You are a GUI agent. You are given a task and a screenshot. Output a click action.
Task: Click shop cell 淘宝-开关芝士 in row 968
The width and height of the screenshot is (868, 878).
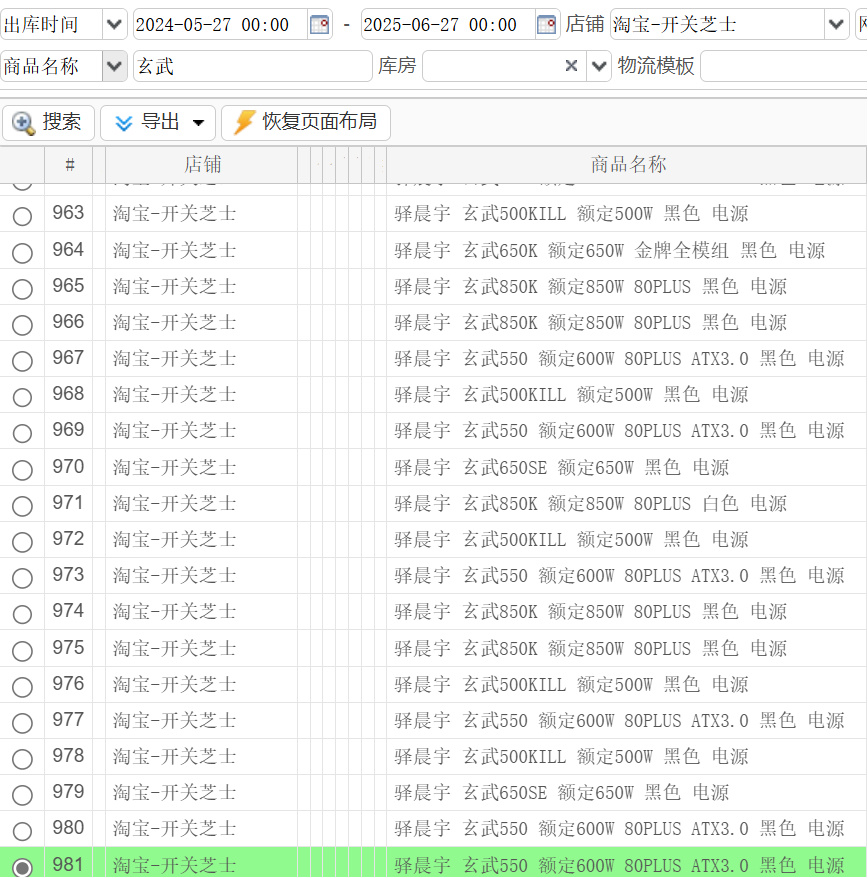click(x=174, y=395)
